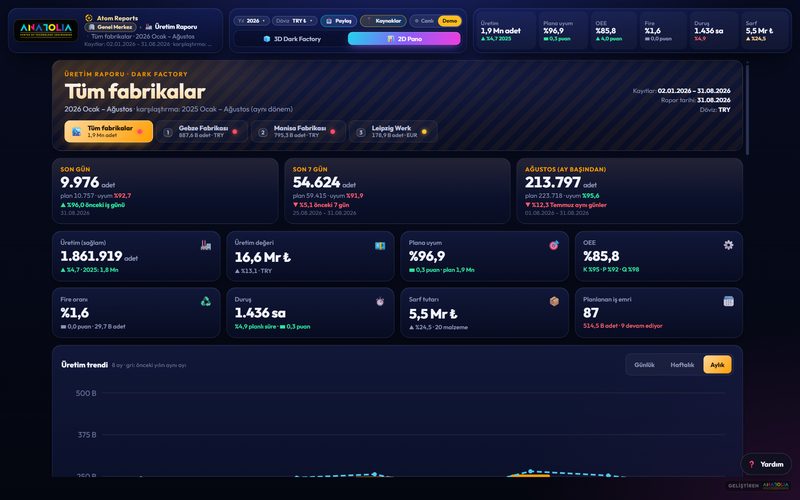Set trend chart to Aylık
The width and height of the screenshot is (800, 500).
tap(717, 365)
